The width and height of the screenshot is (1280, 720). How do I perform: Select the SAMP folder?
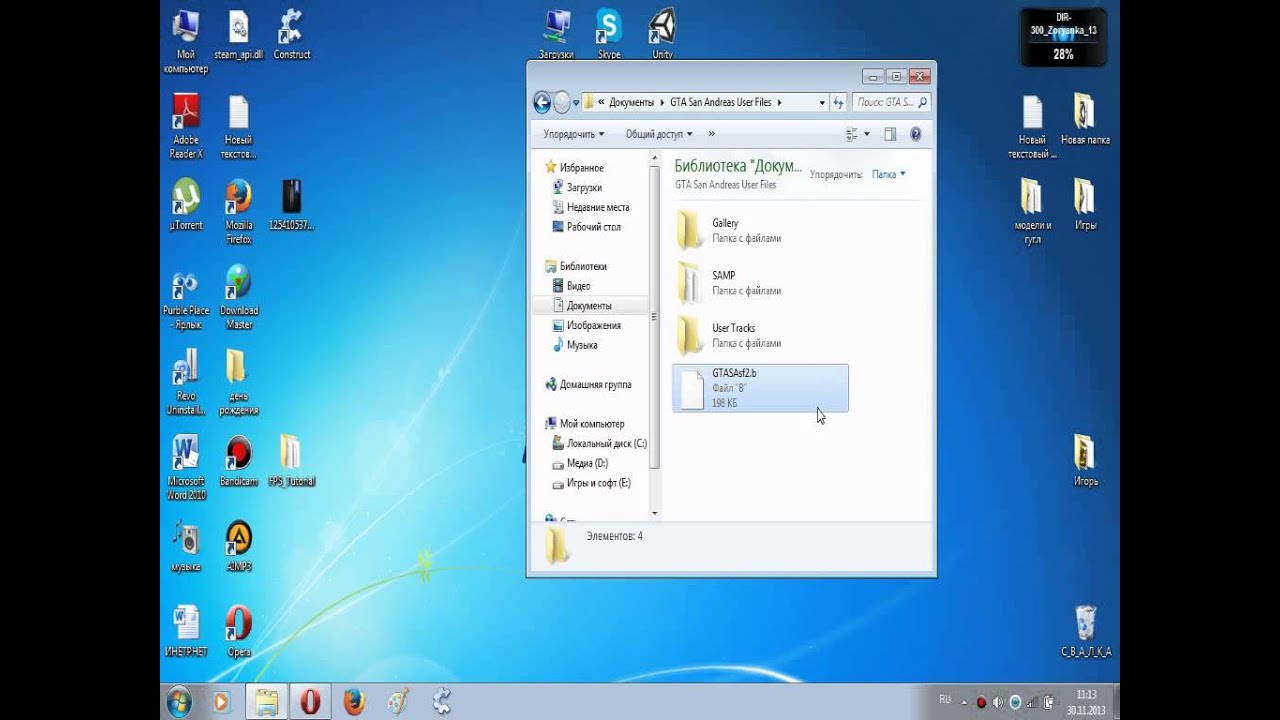760,283
